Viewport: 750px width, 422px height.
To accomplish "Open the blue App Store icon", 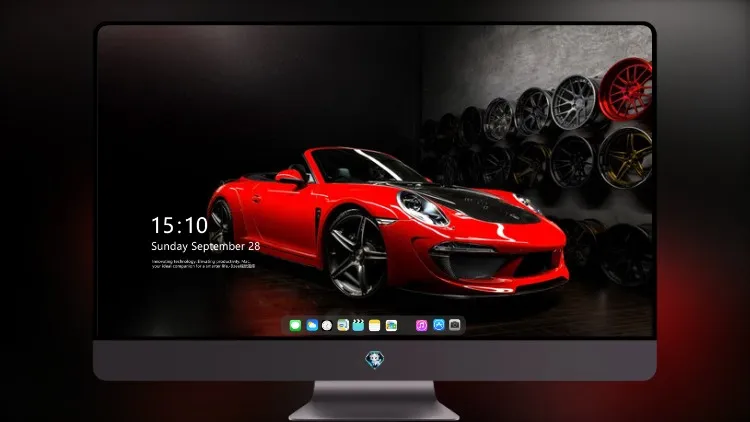I will 439,325.
